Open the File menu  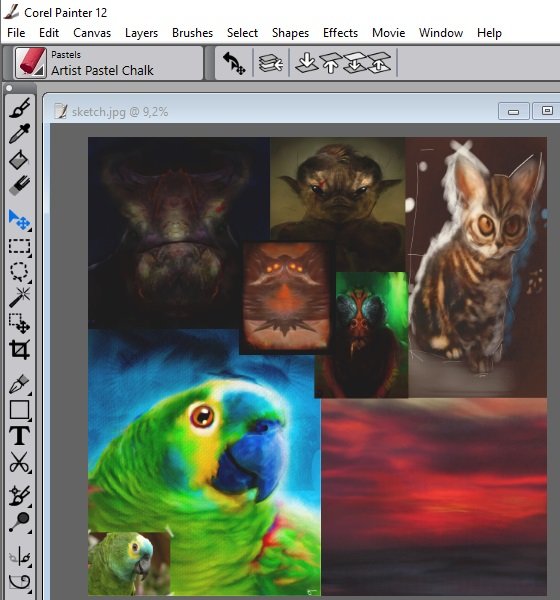click(x=16, y=33)
